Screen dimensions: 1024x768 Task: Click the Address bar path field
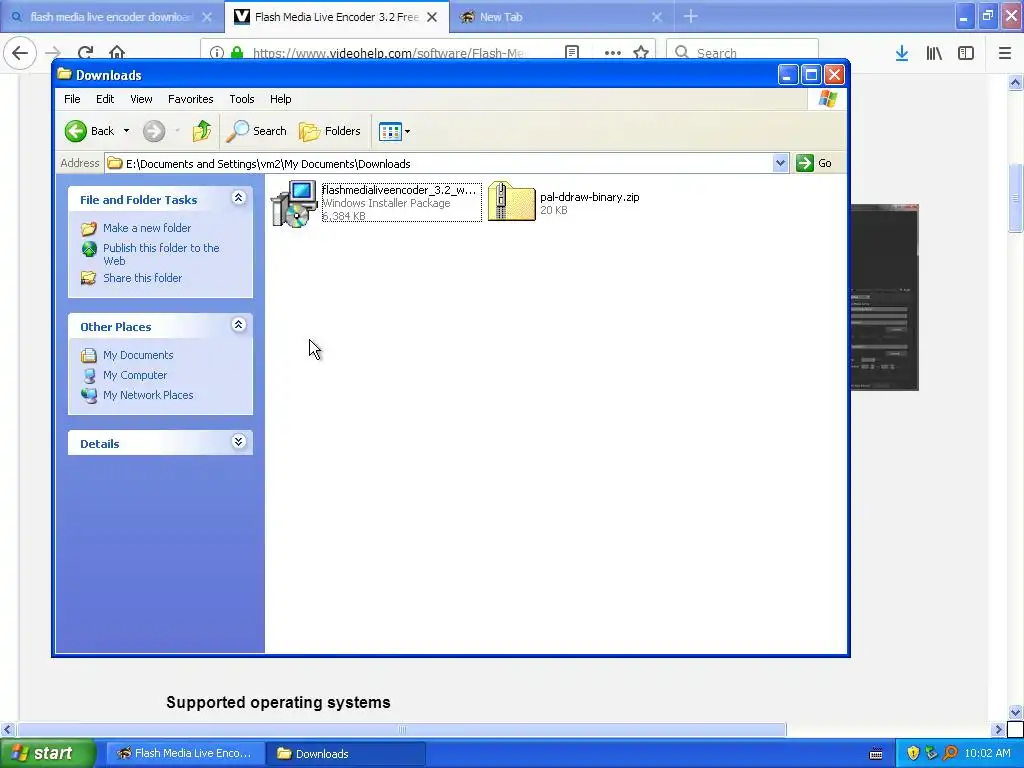(438, 163)
